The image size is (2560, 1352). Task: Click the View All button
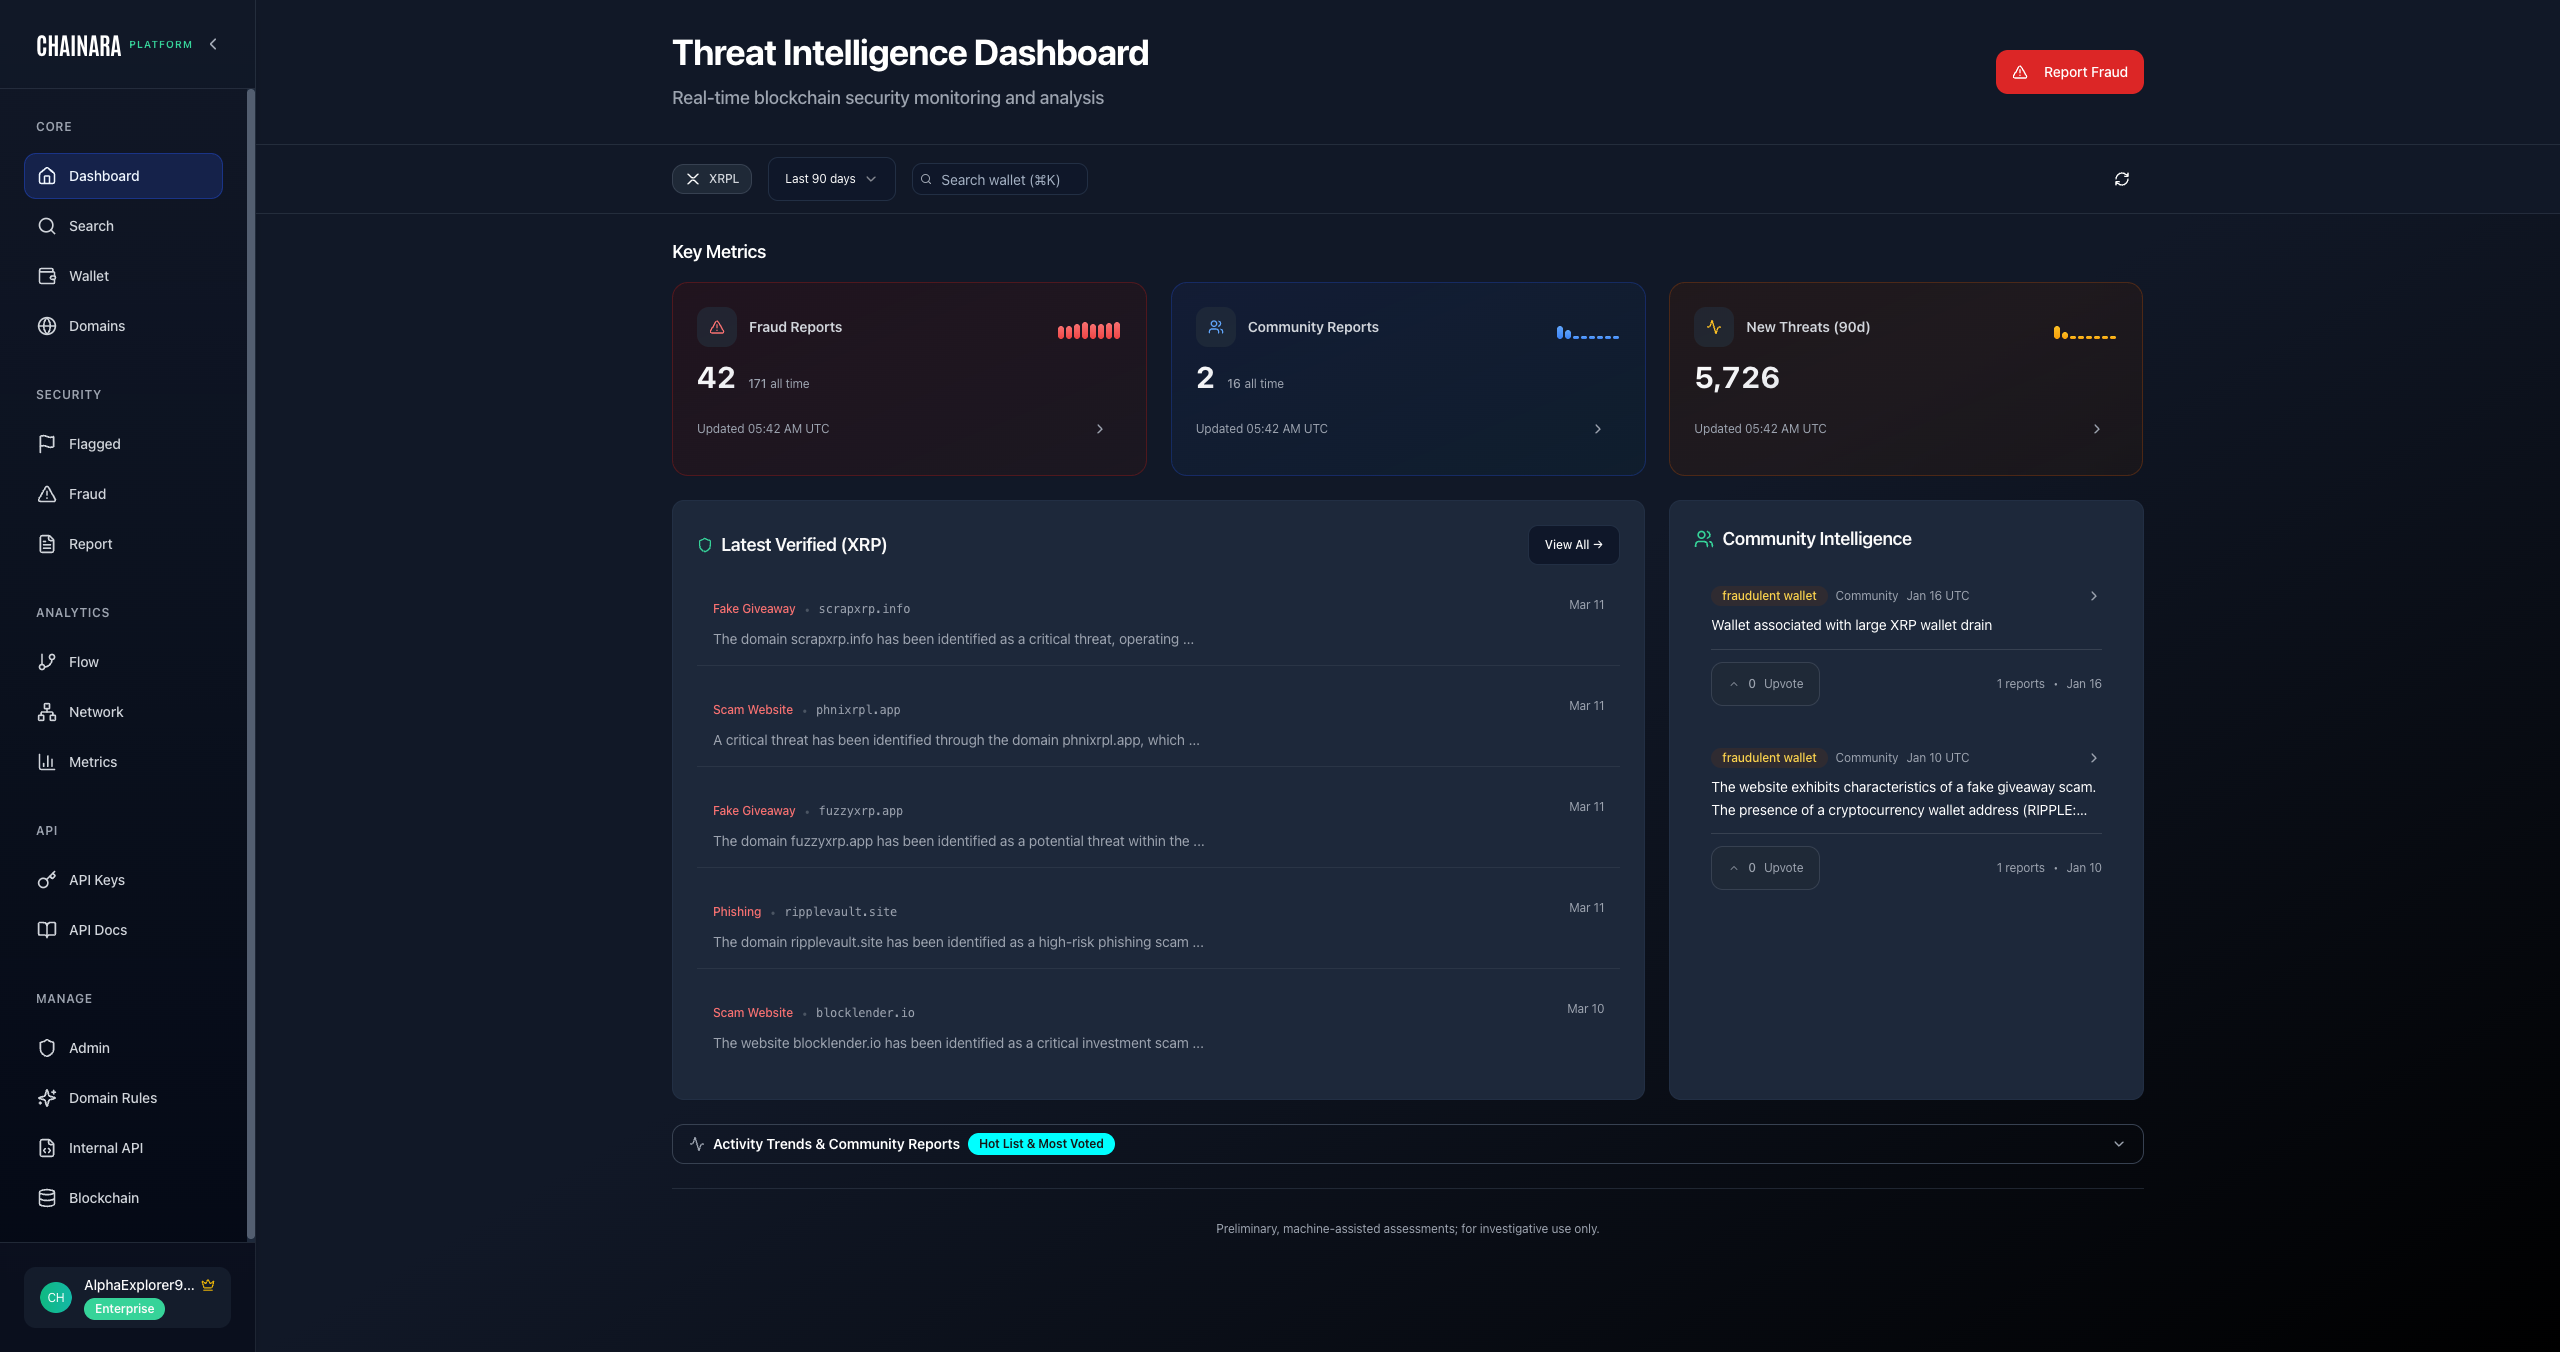tap(1573, 545)
